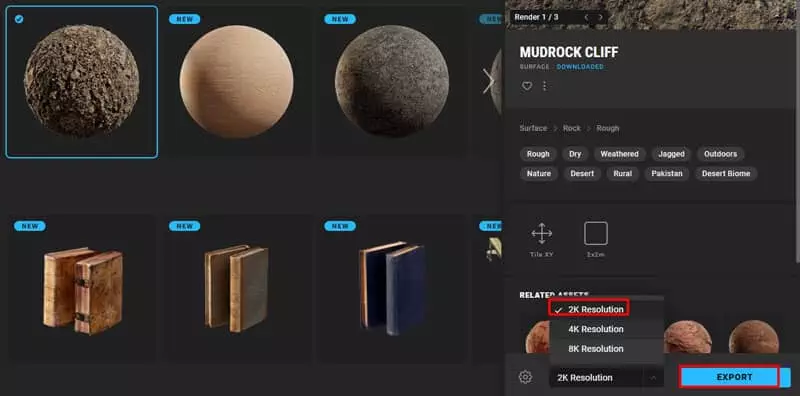This screenshot has width=800, height=396.
Task: Click the 2x2m size icon
Action: pyautogui.click(x=595, y=234)
